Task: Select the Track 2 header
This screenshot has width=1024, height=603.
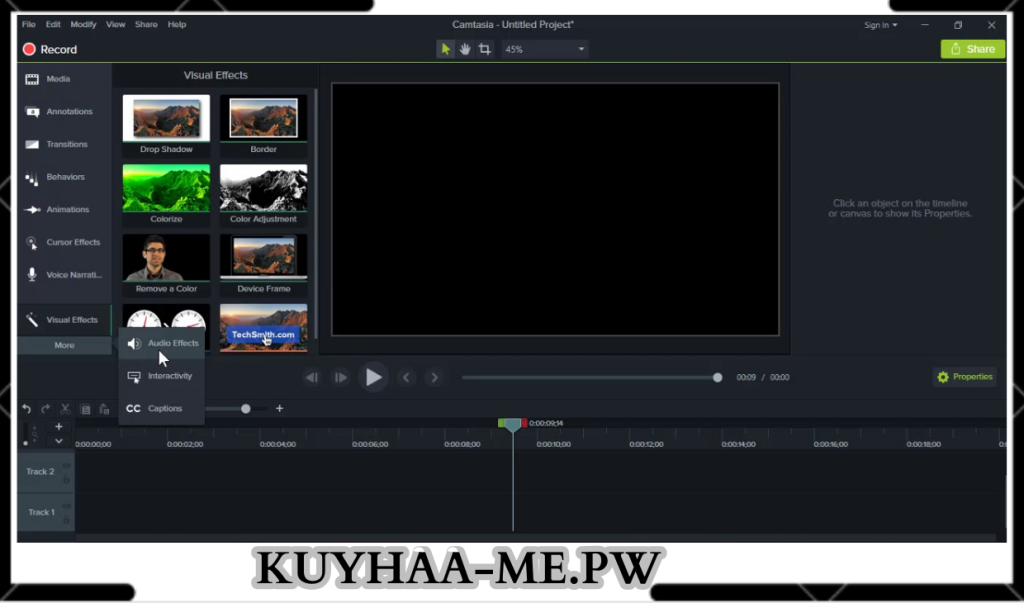Action: (40, 471)
